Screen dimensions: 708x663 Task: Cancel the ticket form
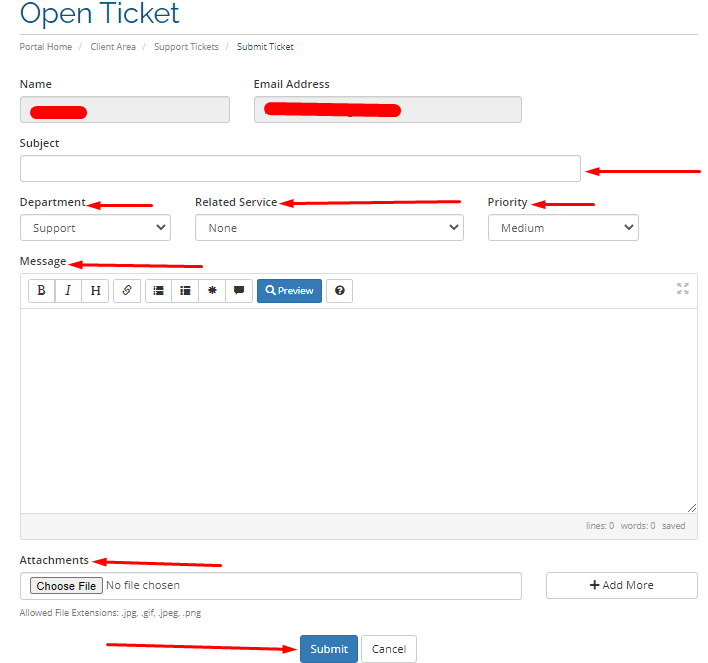[389, 649]
